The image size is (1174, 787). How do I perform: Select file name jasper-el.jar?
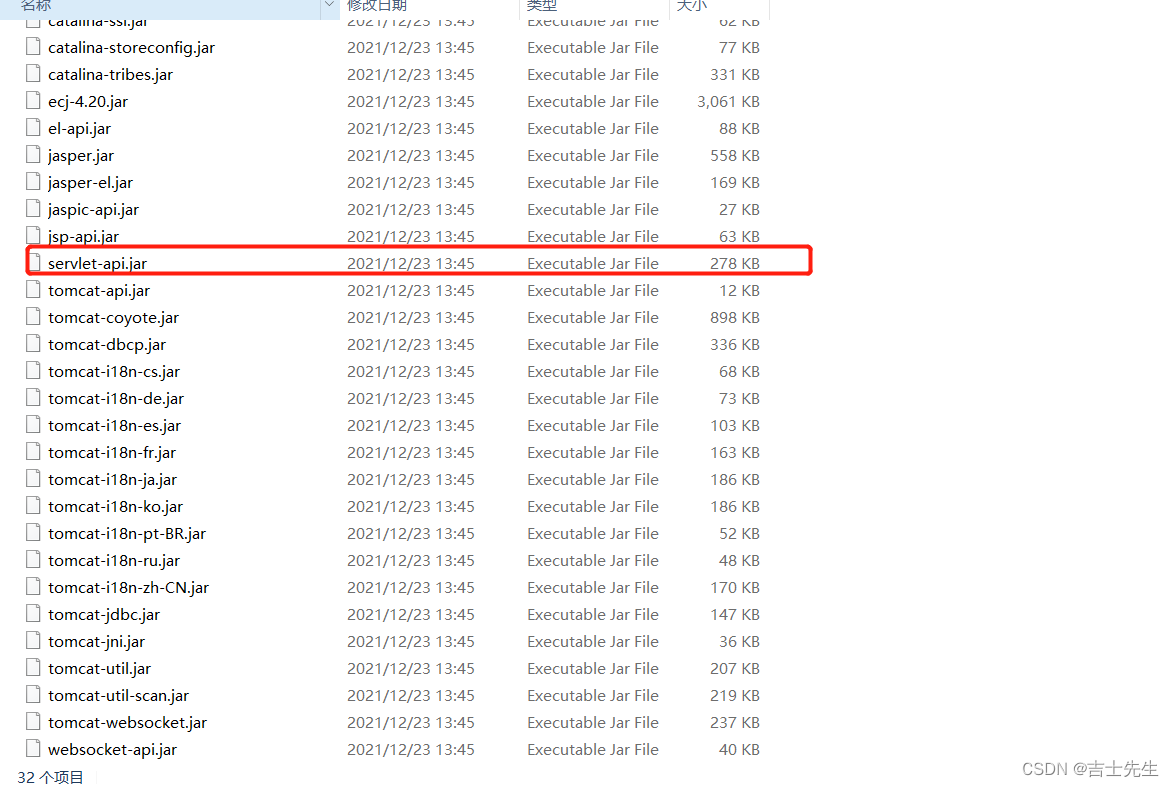click(91, 183)
